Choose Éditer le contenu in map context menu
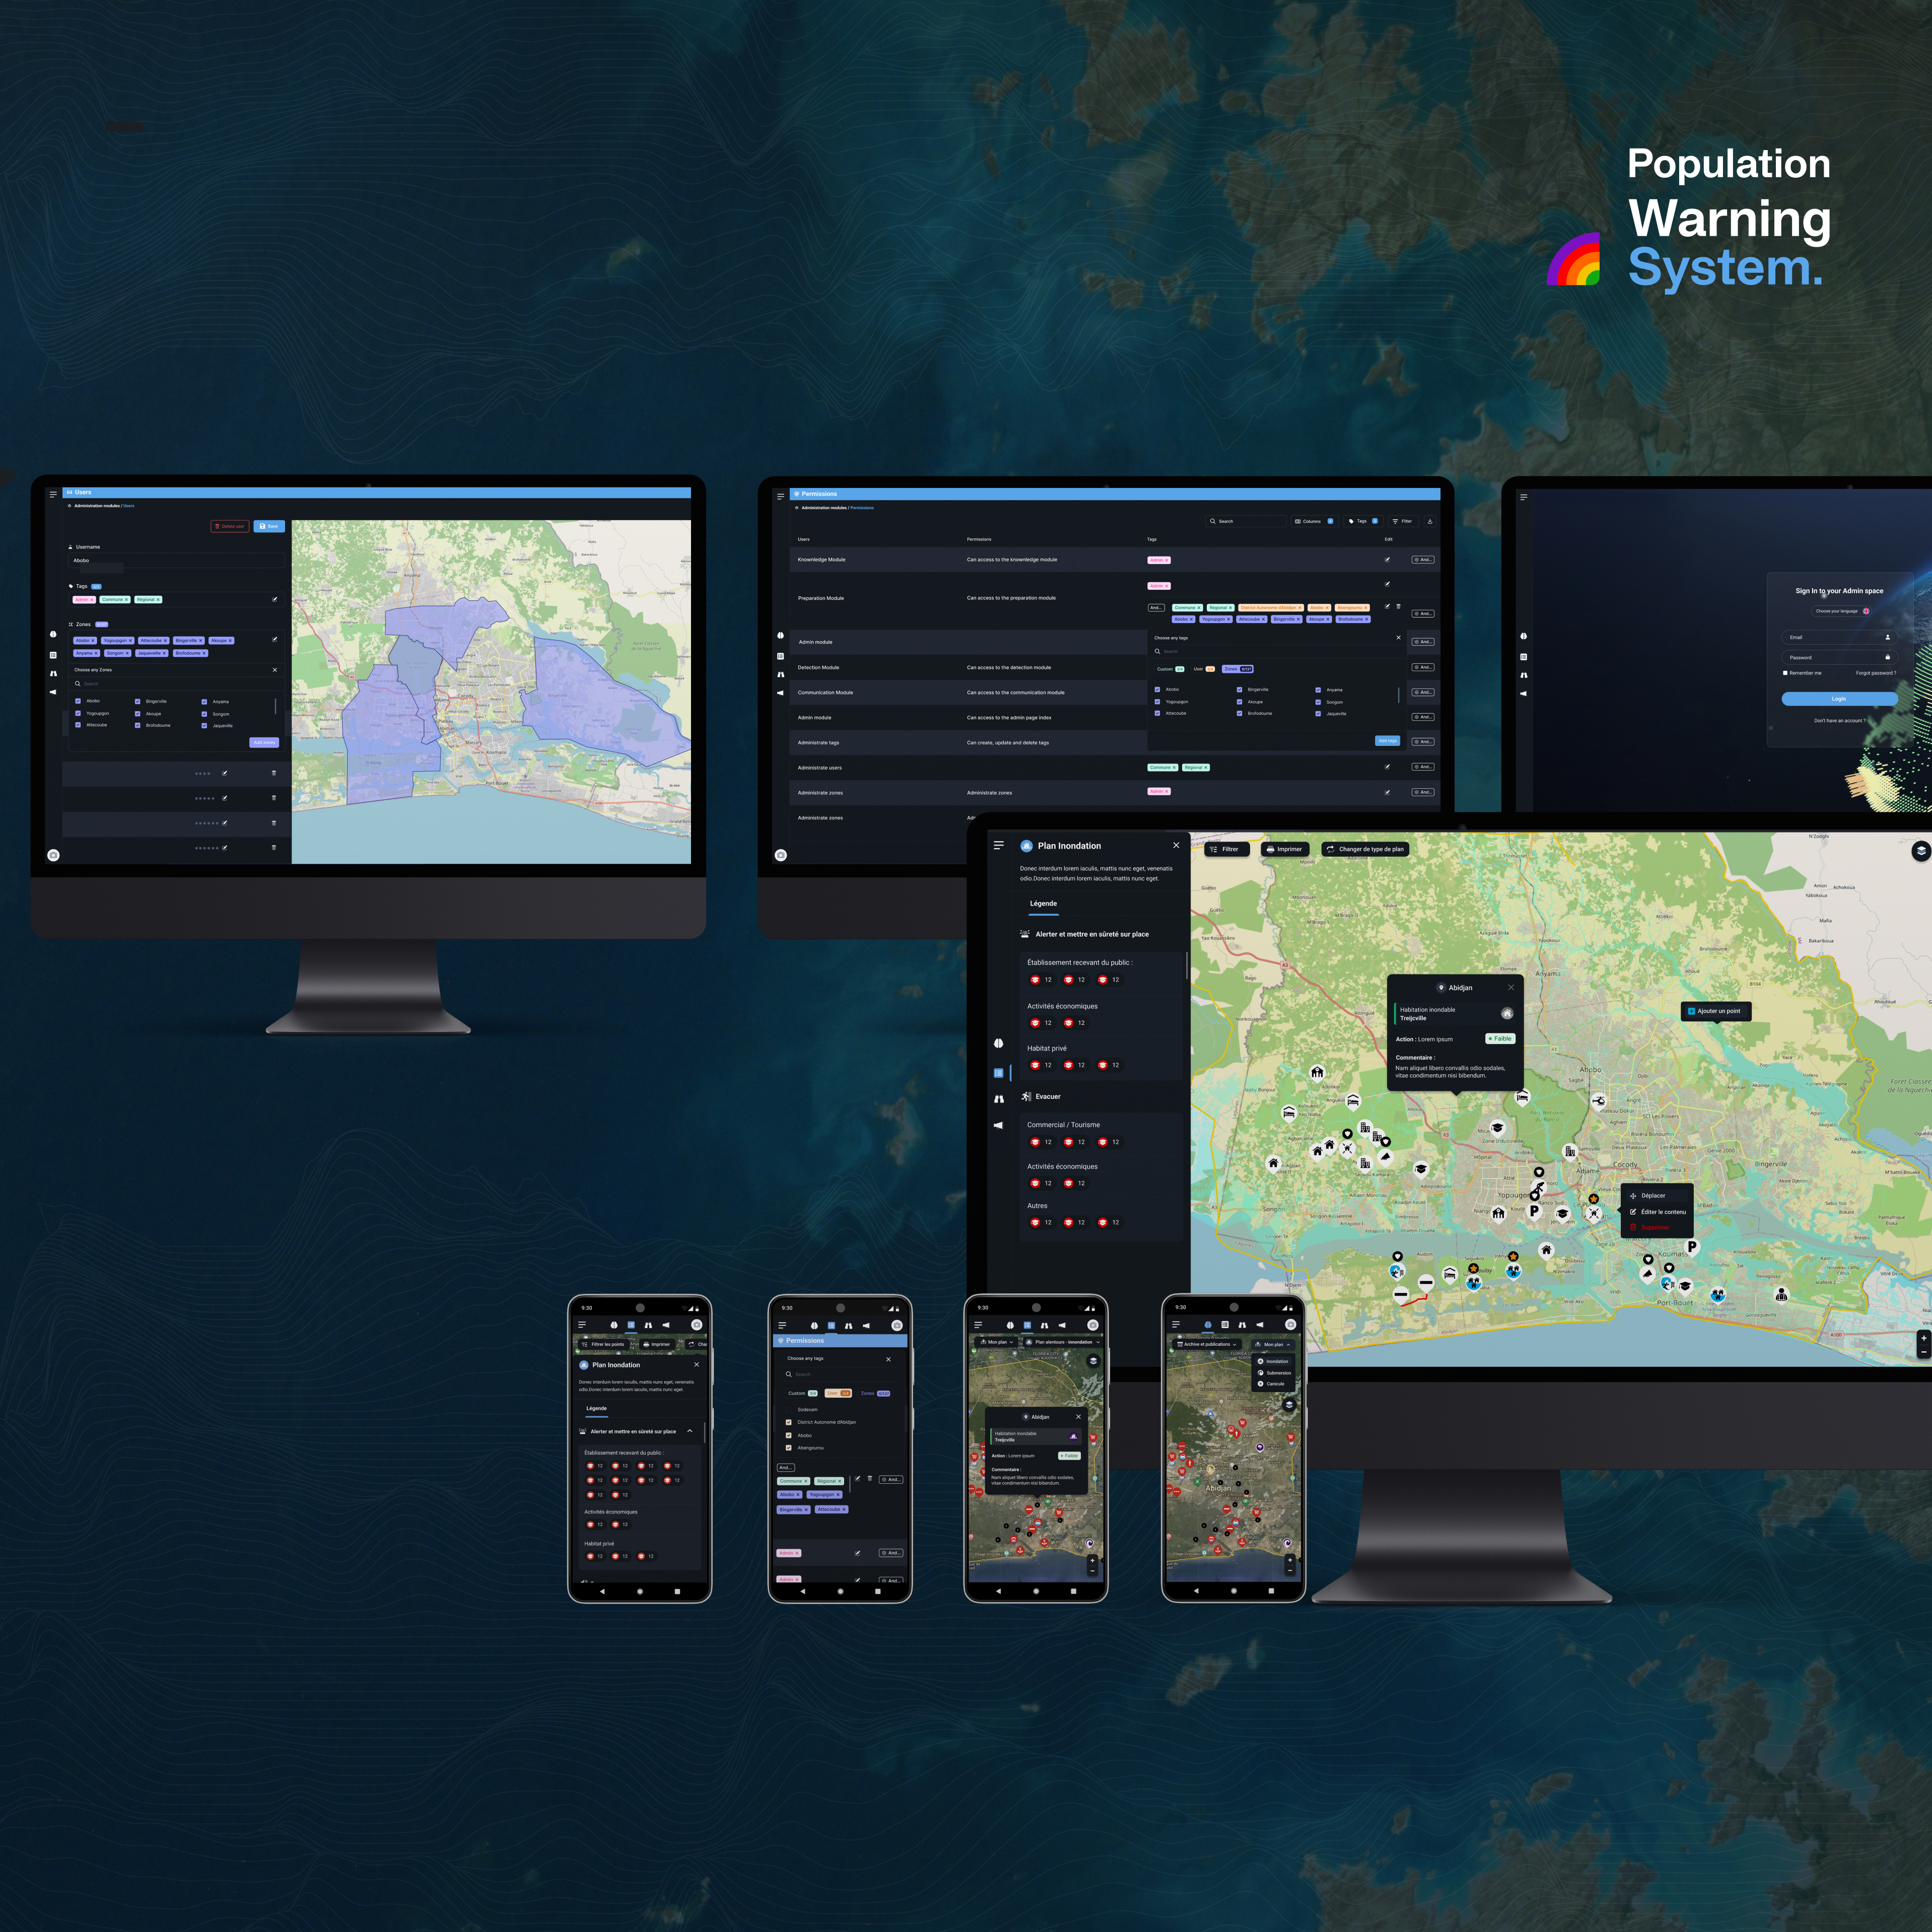The image size is (1932, 1932). [x=1662, y=1212]
